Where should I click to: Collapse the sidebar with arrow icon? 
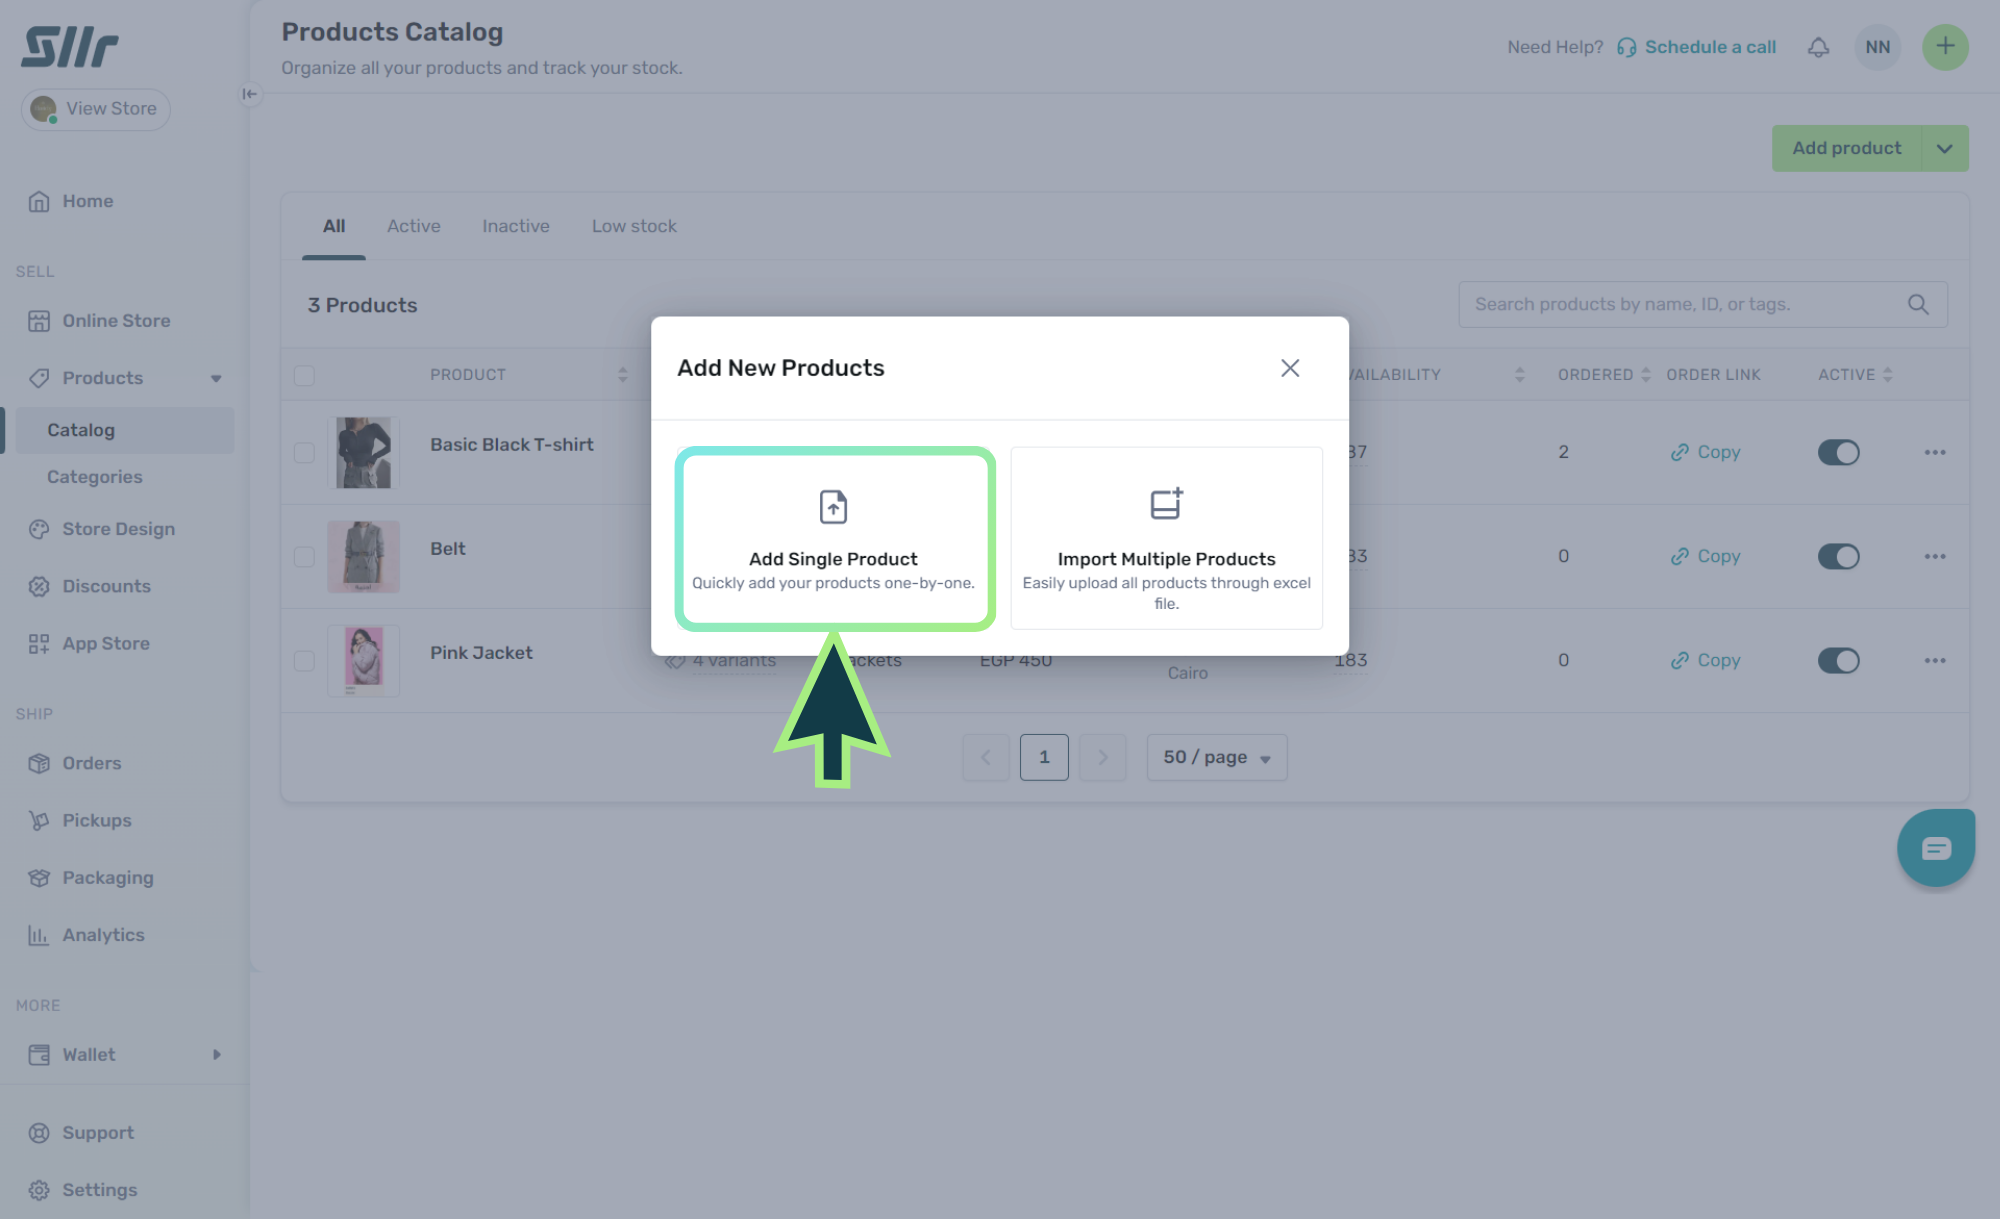[x=249, y=94]
